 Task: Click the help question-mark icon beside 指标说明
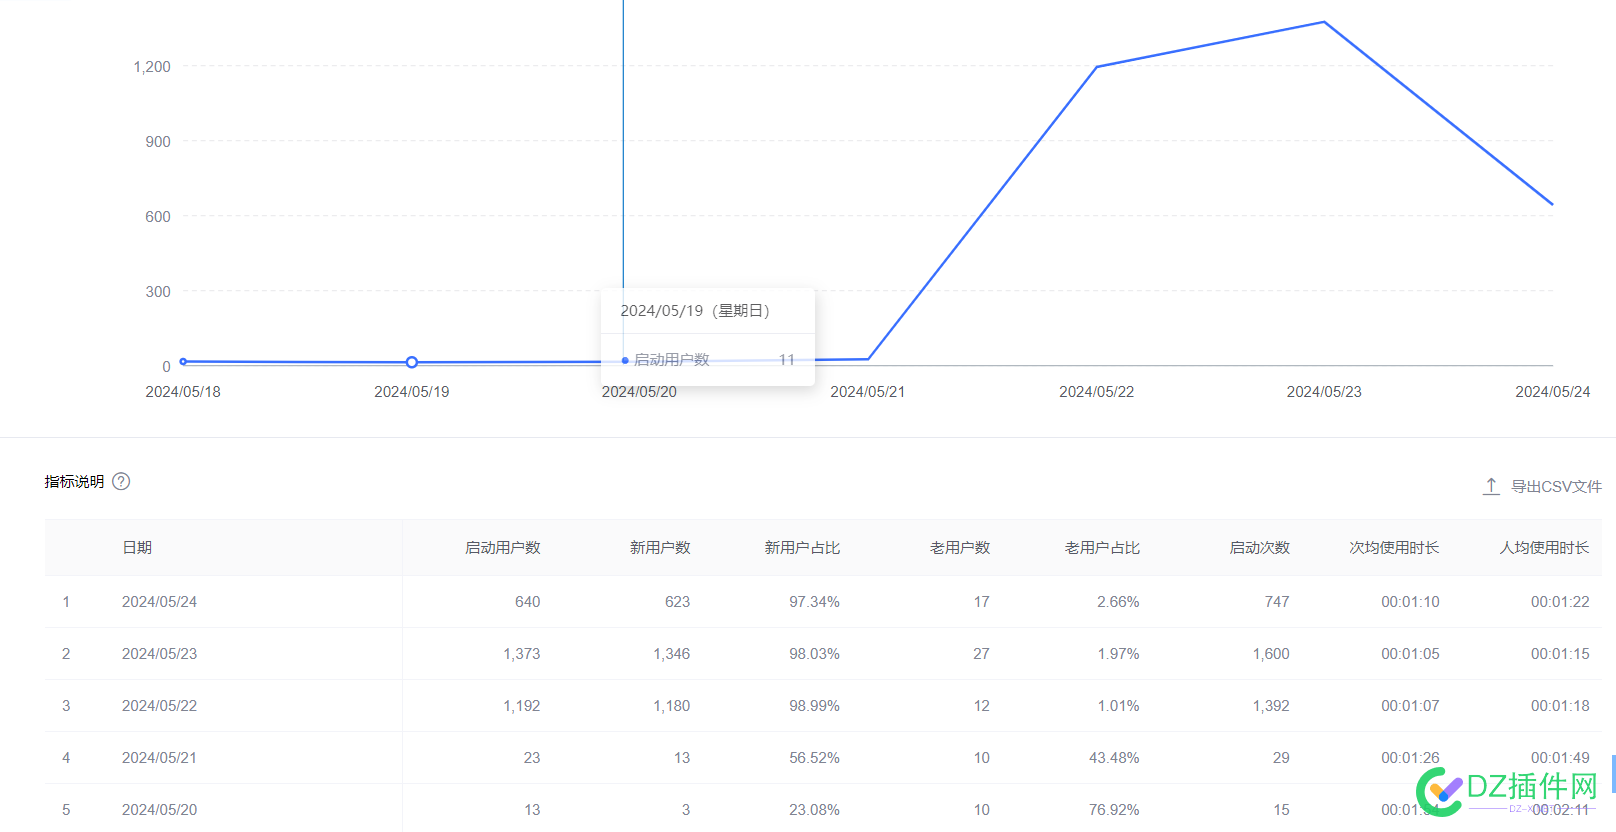(121, 481)
